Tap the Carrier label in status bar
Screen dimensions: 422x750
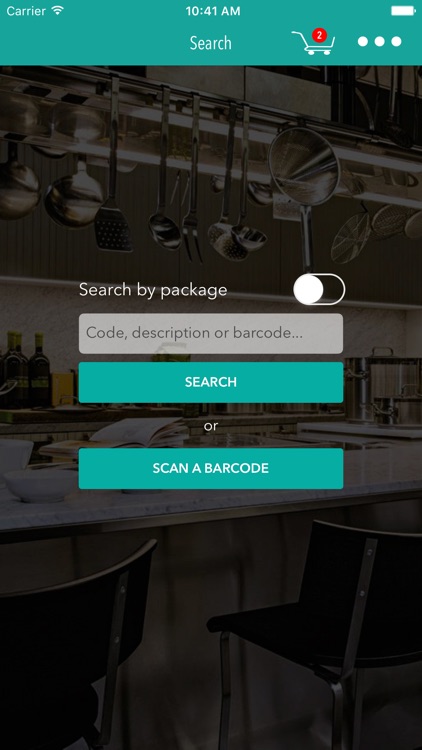click(x=26, y=11)
